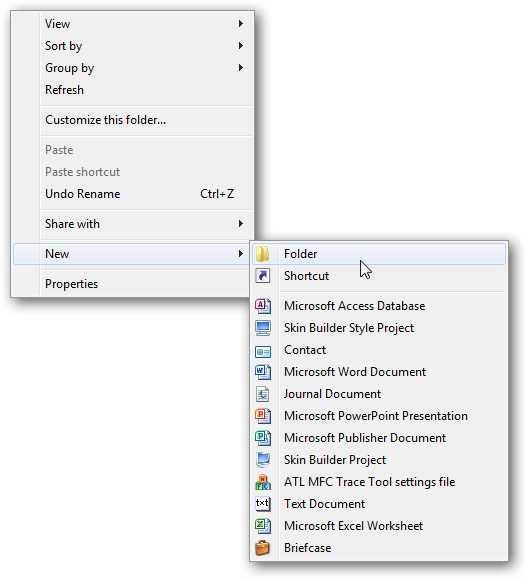This screenshot has width=527, height=580.
Task: Select the 'Contact' label in the submenu
Action: click(305, 350)
